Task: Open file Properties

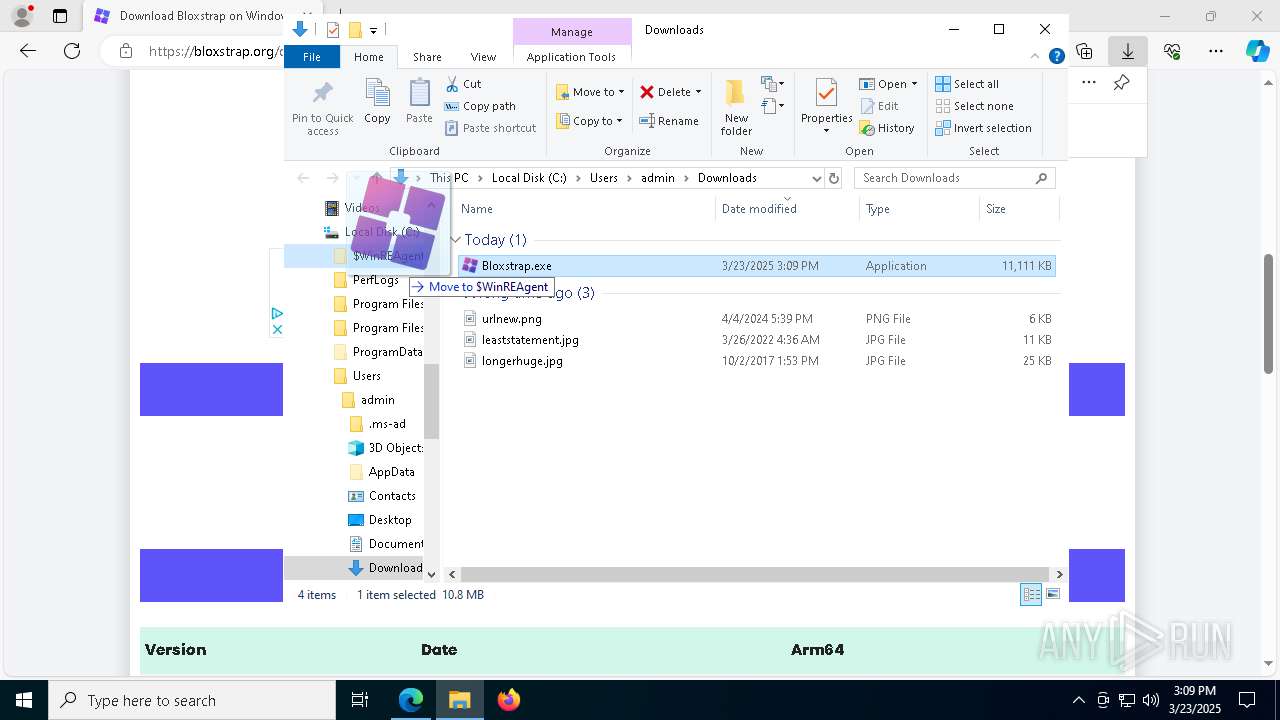Action: (826, 106)
